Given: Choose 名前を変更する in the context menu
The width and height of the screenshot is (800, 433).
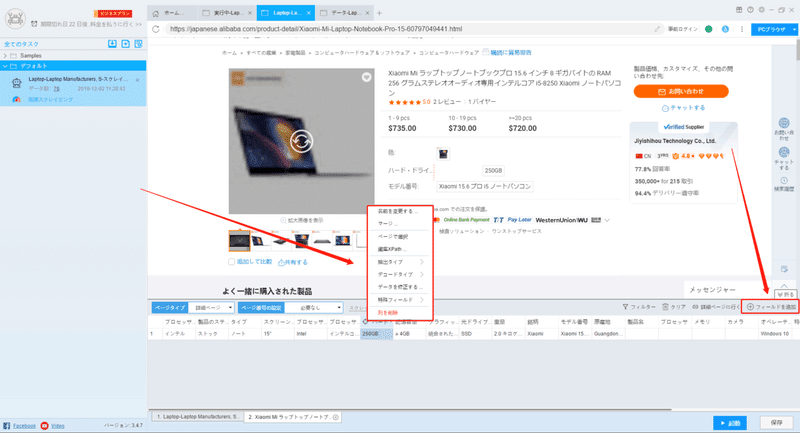Looking at the screenshot, I should 400,211.
